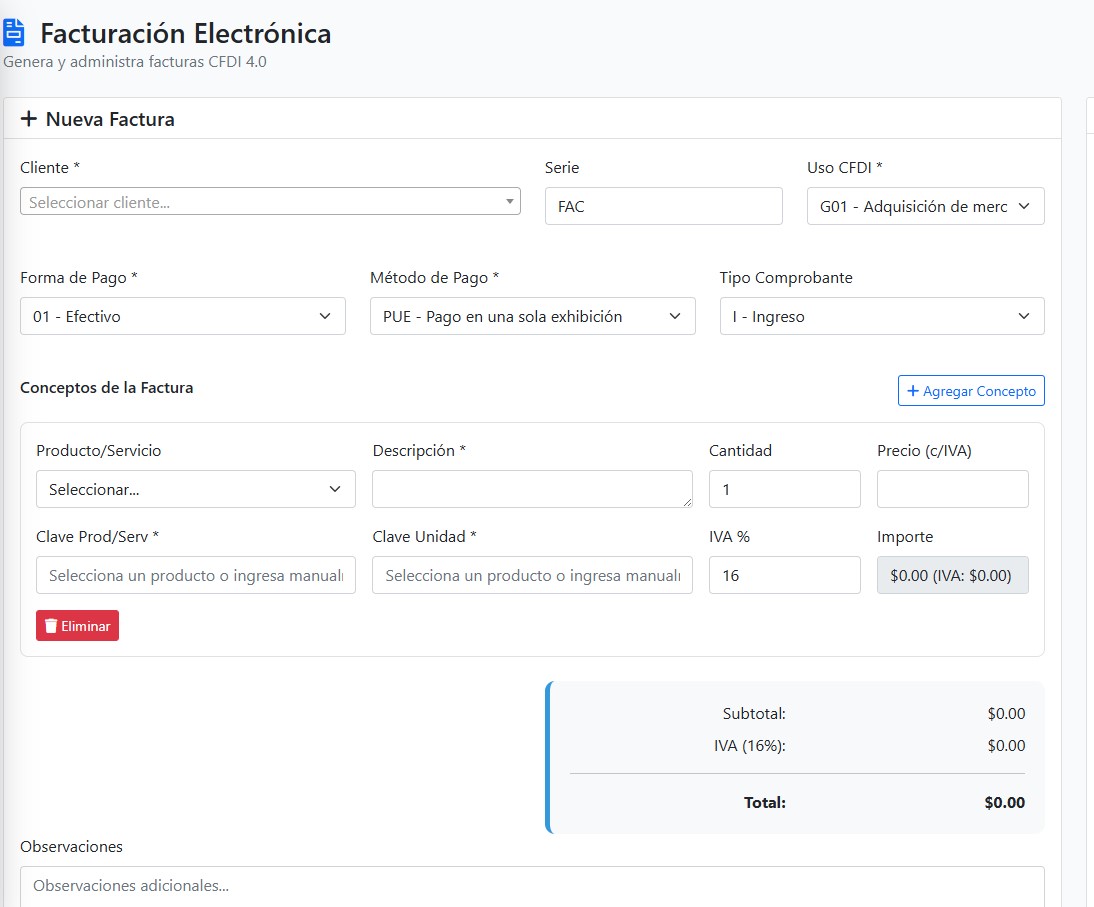Click the red Eliminar button
Screen dimensions: 1094x907
coord(77,626)
